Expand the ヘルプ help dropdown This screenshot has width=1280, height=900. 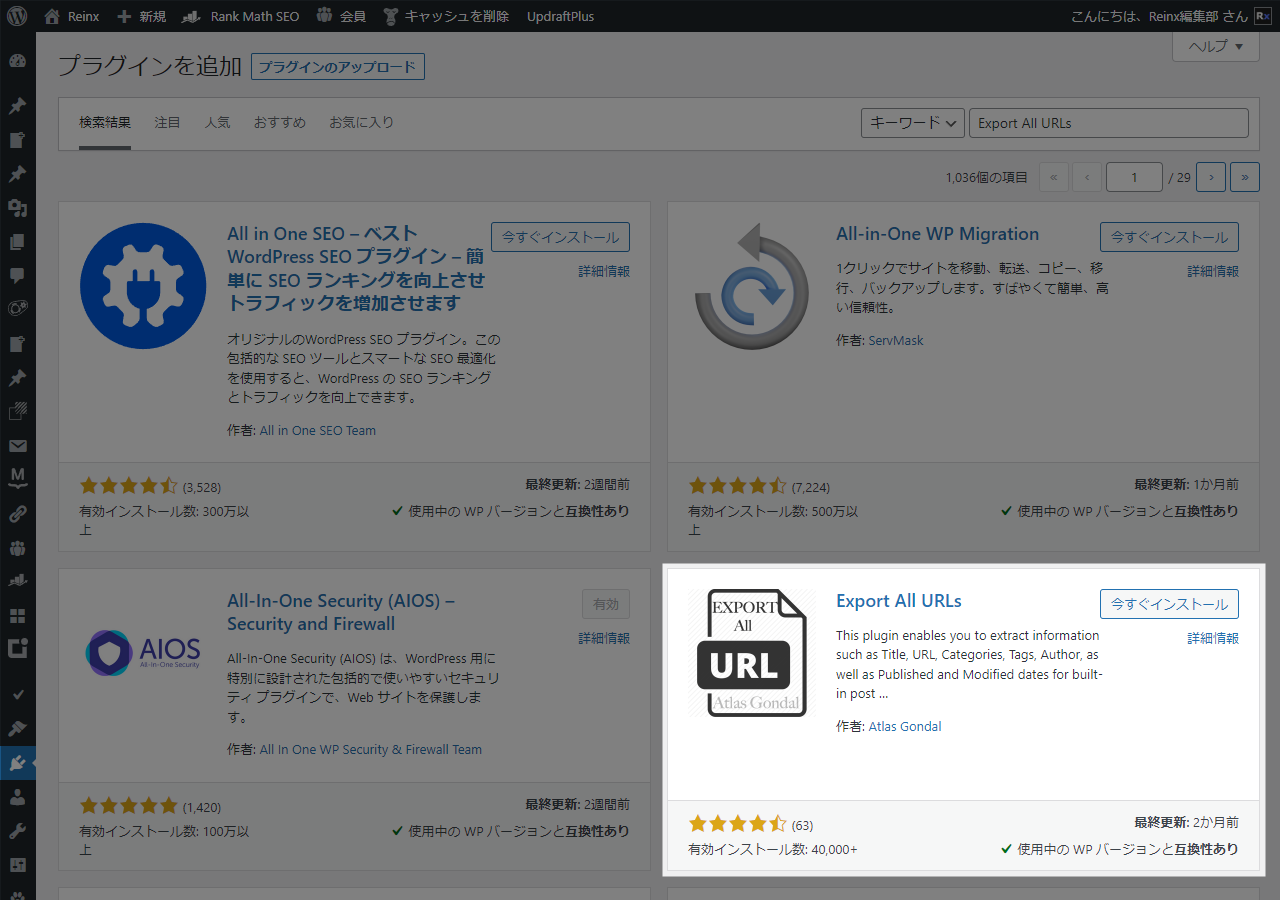click(1215, 46)
